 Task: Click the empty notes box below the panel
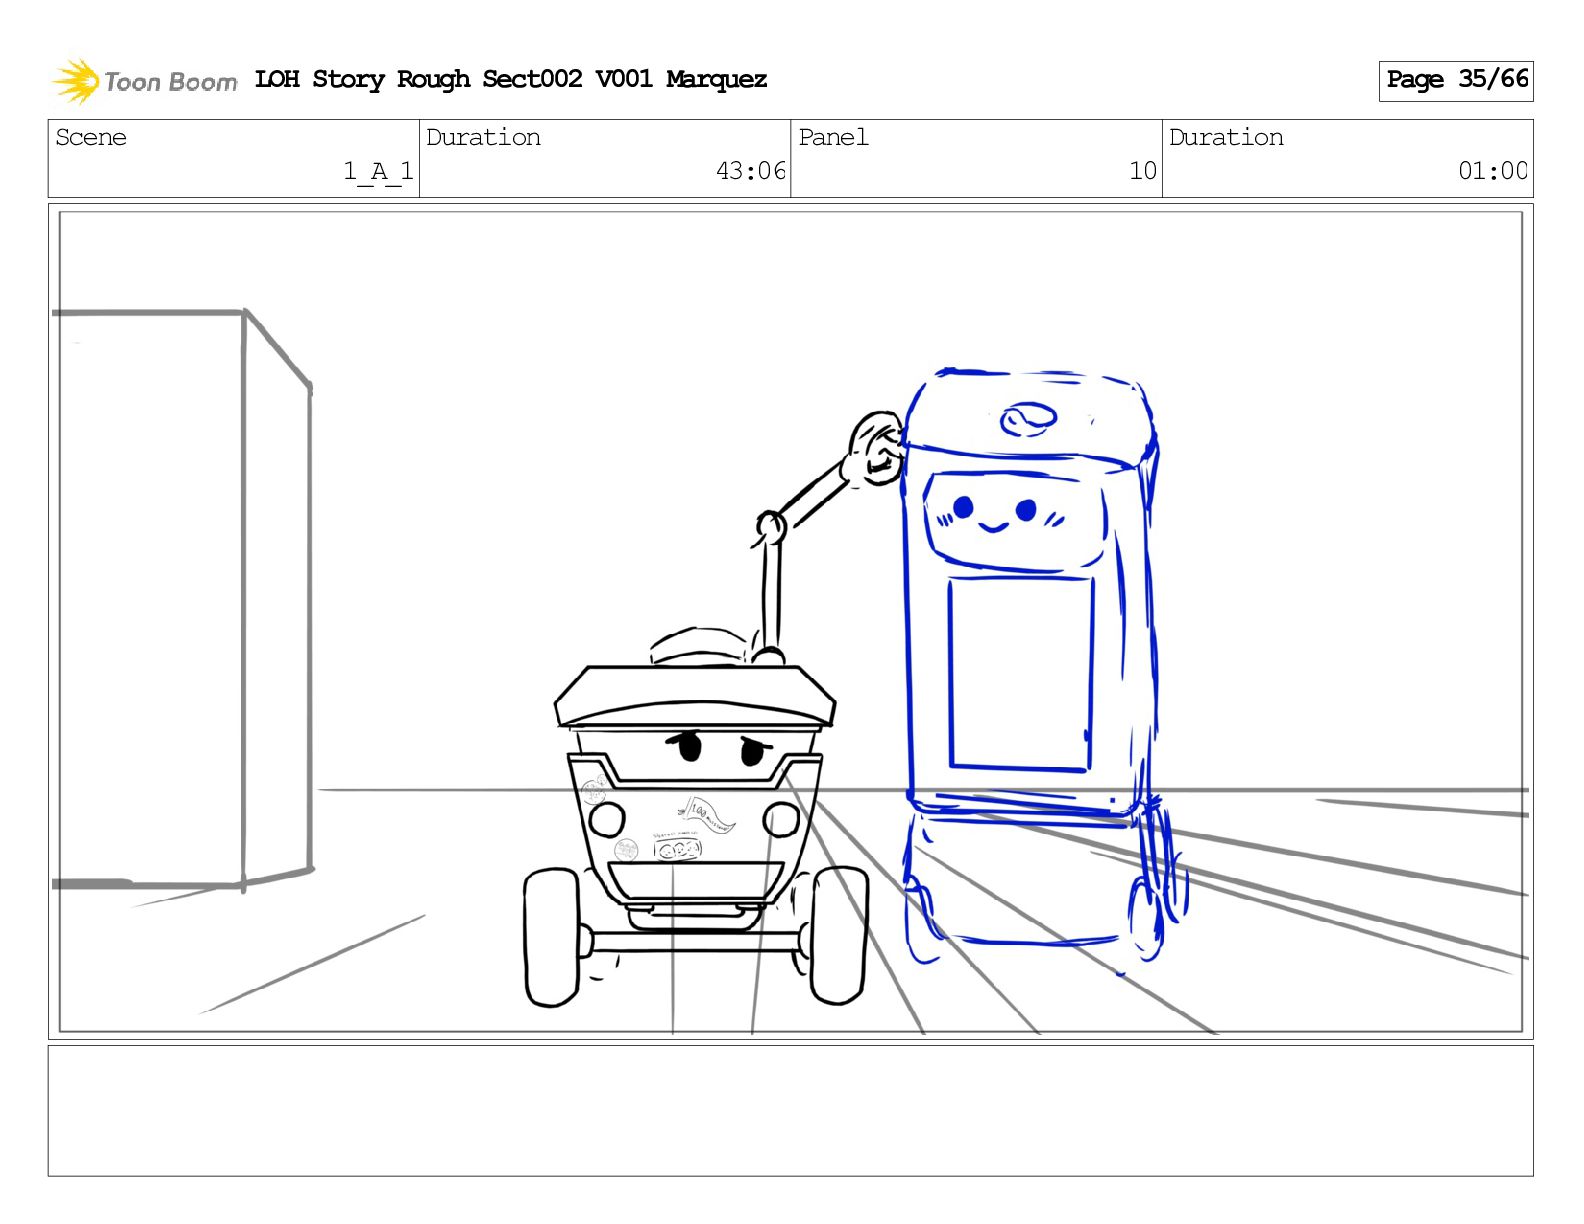point(791,1111)
